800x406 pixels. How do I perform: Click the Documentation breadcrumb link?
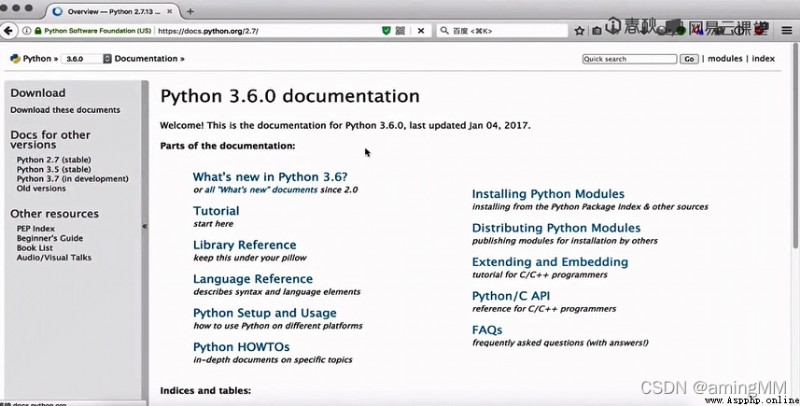145,59
